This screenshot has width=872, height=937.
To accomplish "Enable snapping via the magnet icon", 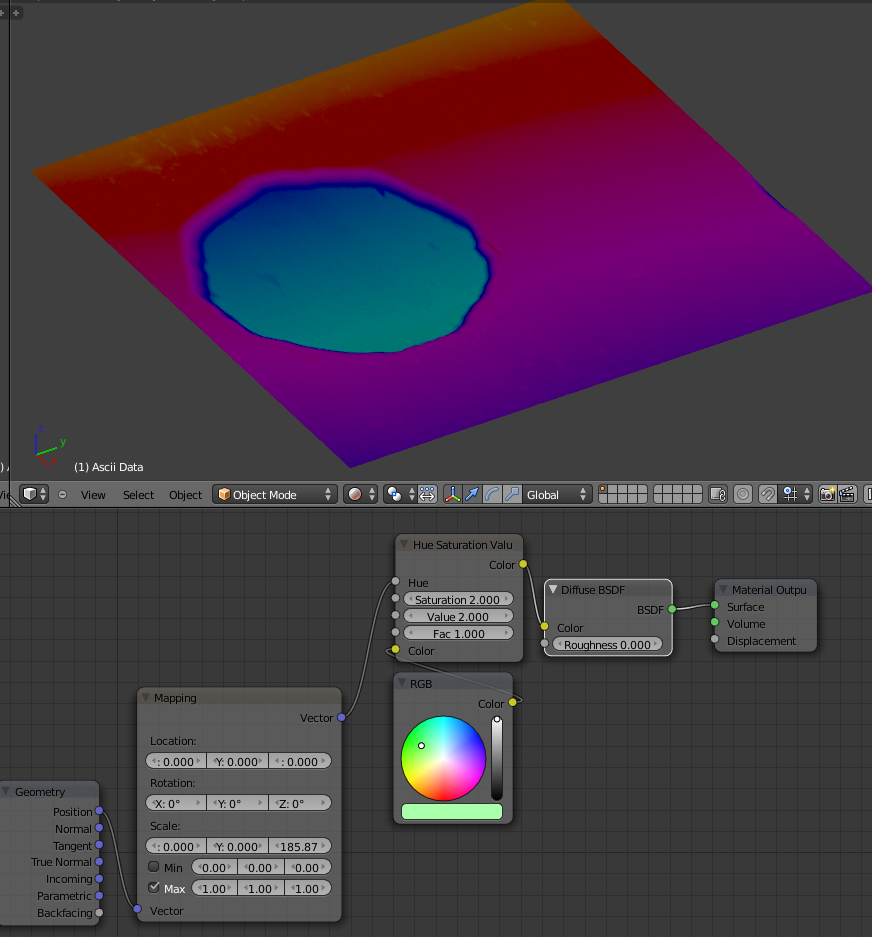I will click(x=767, y=494).
